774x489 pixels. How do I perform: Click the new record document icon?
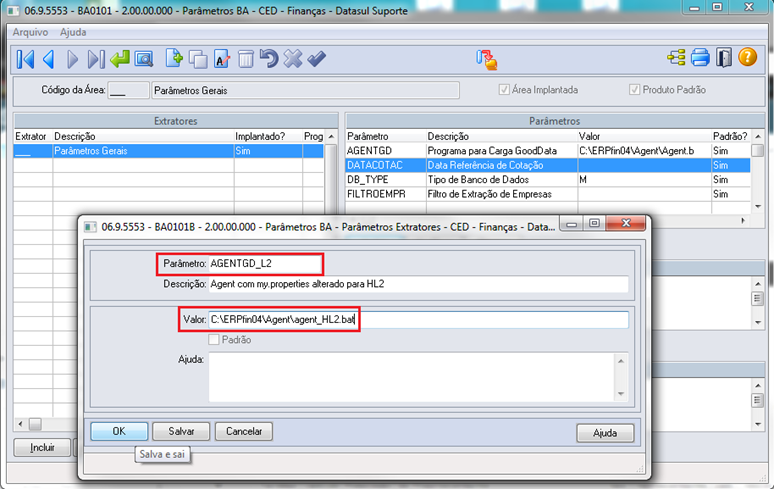[174, 58]
